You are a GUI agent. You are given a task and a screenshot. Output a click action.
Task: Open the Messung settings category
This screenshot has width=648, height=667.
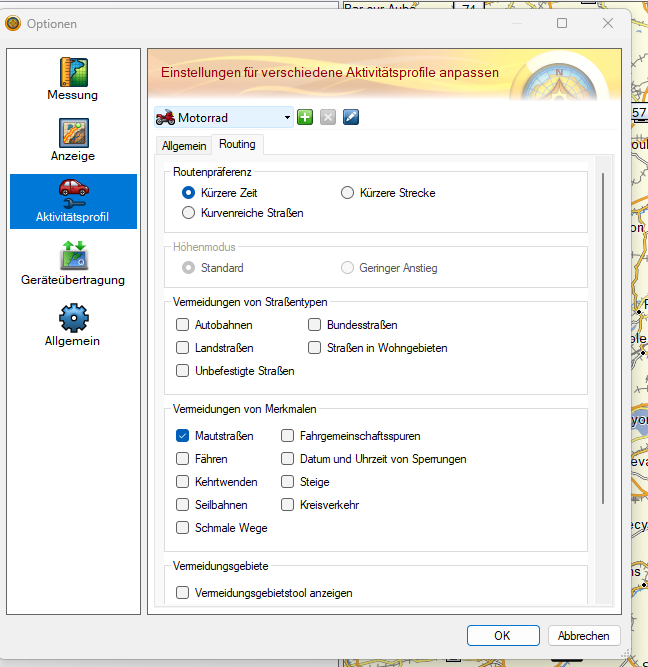(73, 79)
